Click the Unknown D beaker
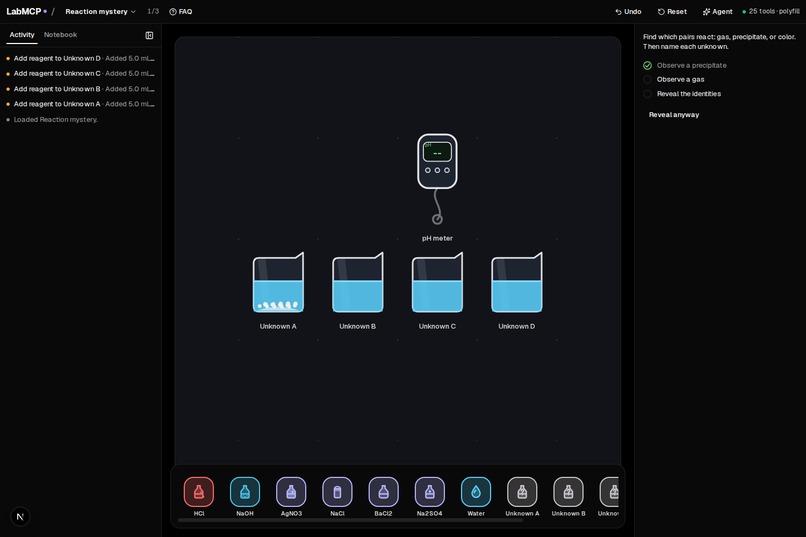Viewport: 806px width, 537px height. tap(517, 283)
